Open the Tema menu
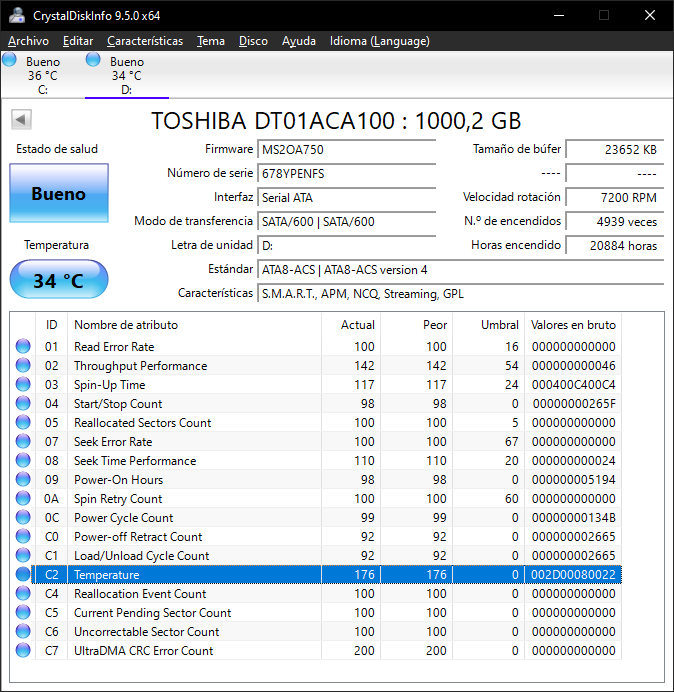This screenshot has width=674, height=692. [211, 41]
